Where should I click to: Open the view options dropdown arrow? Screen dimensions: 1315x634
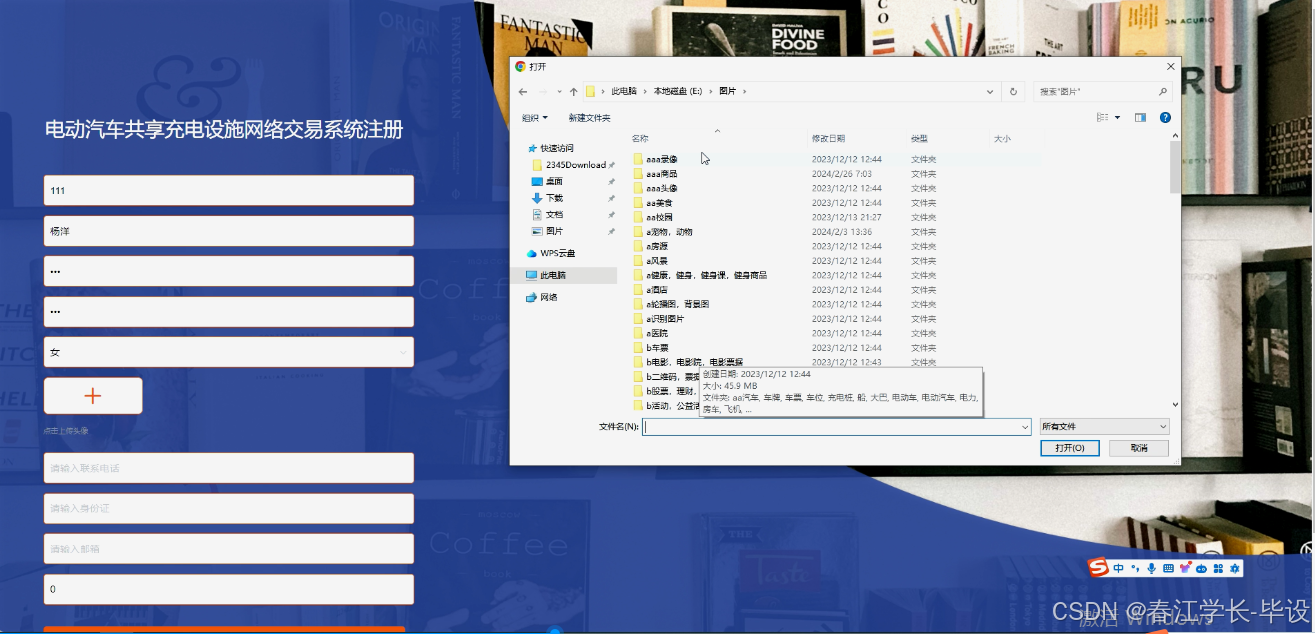[x=1118, y=118]
